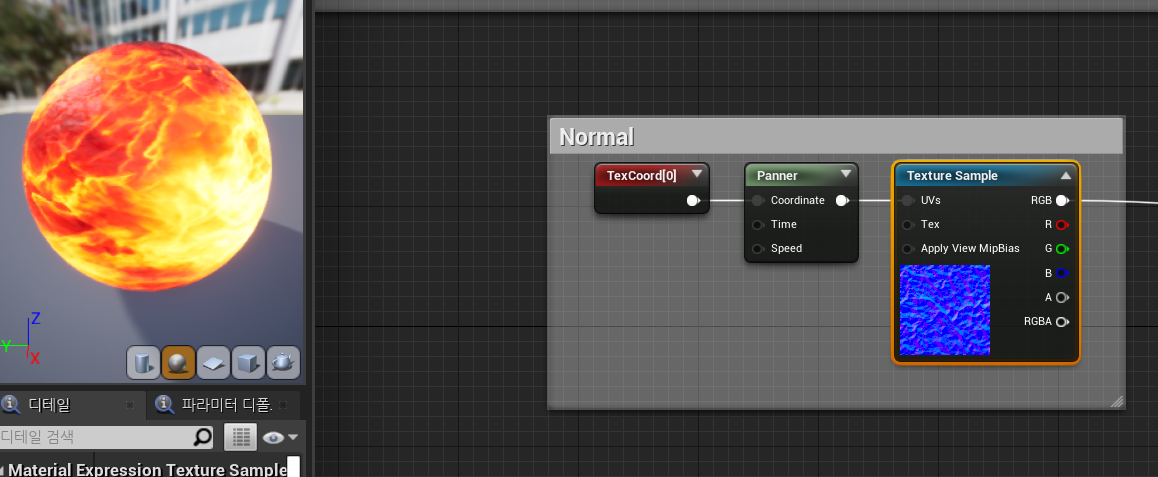
Task: Click the Normal comment box resize handle
Action: point(1117,401)
